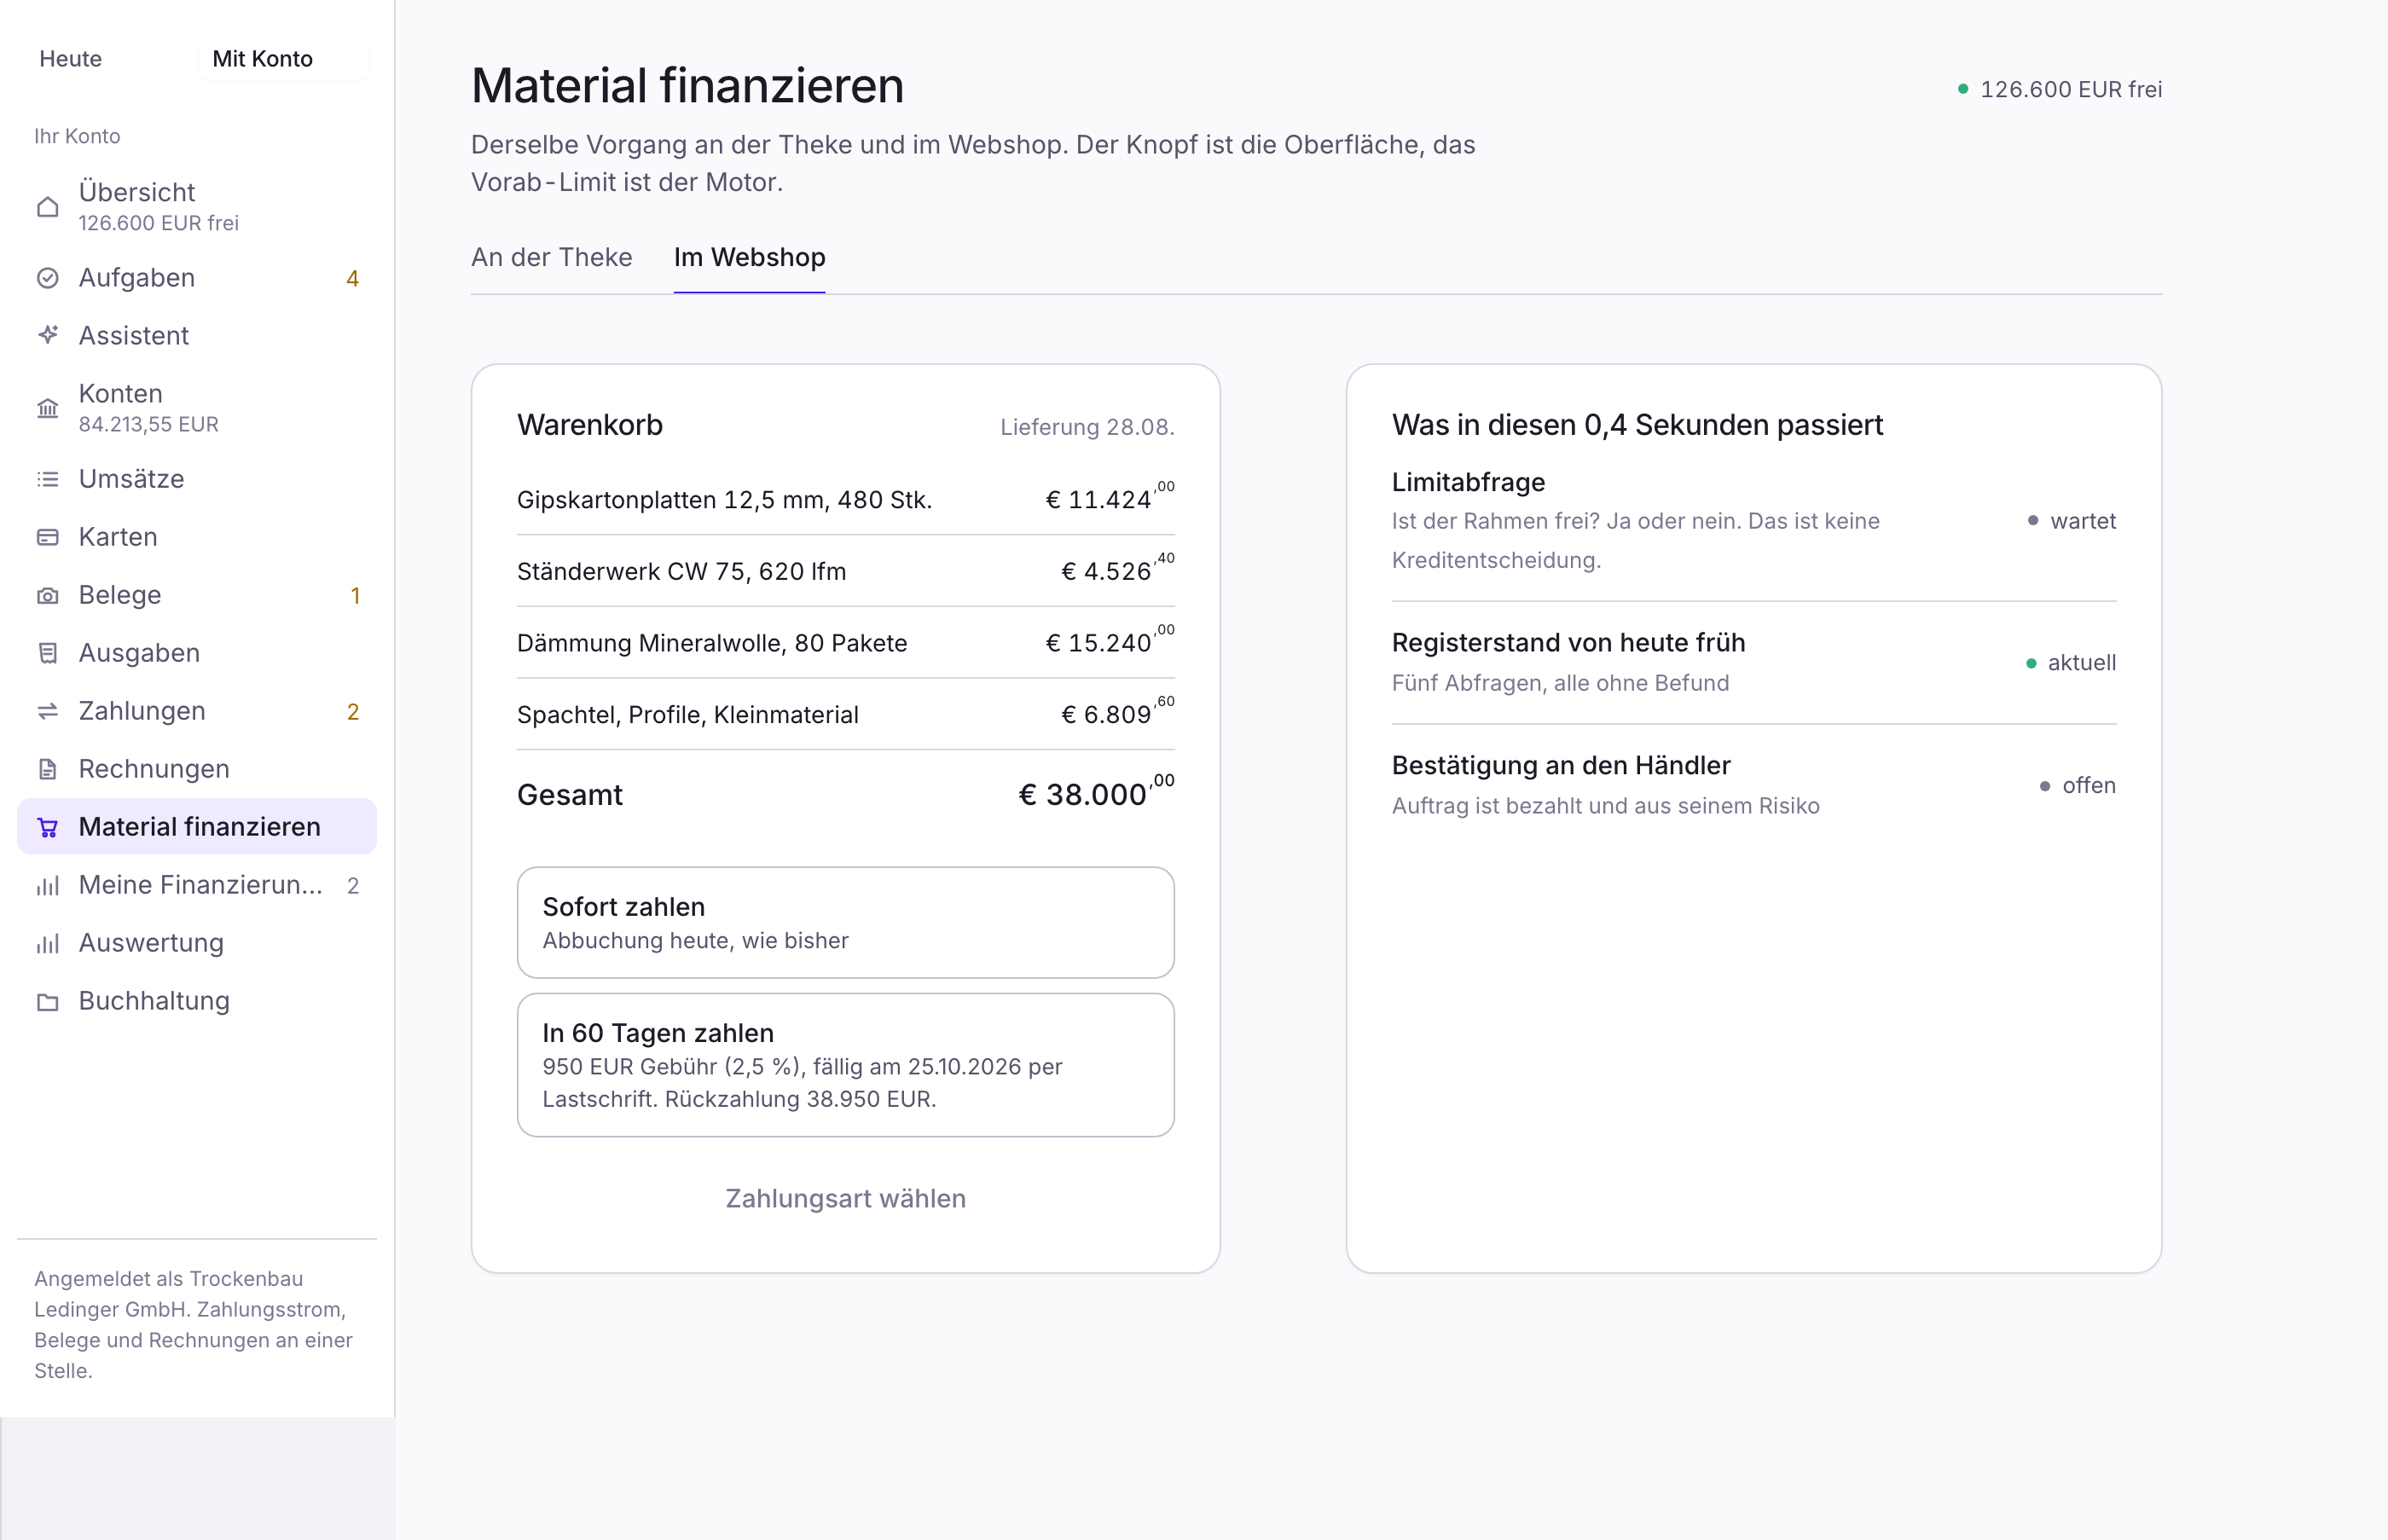
Task: Click the Zahlungsart wählen button
Action: point(845,1198)
